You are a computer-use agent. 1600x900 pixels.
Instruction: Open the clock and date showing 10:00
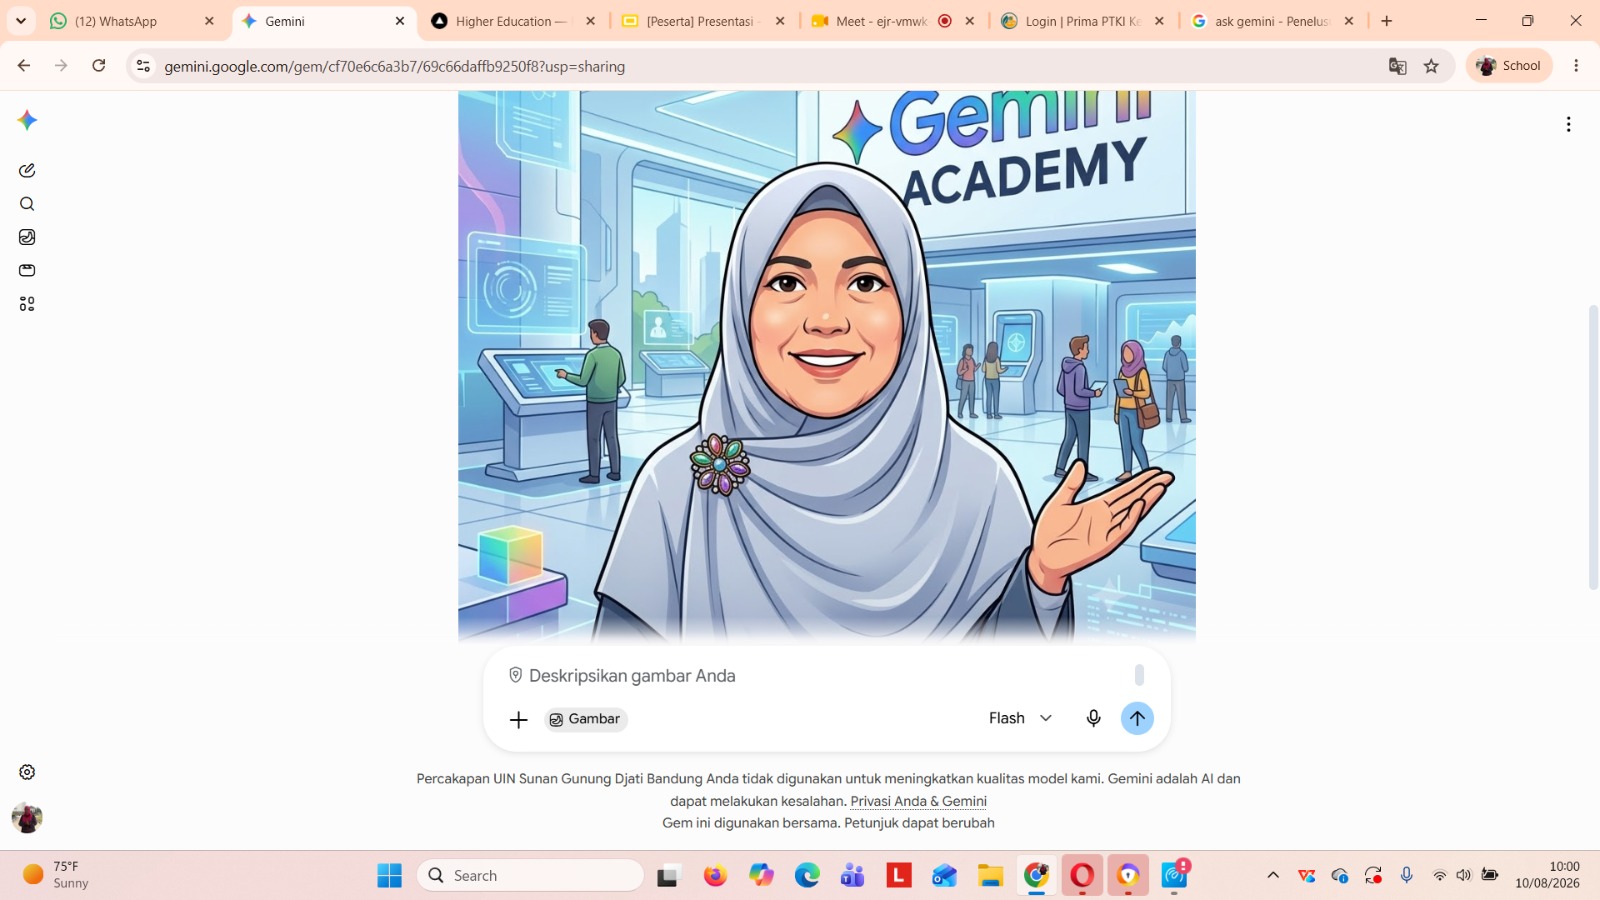pyautogui.click(x=1547, y=875)
